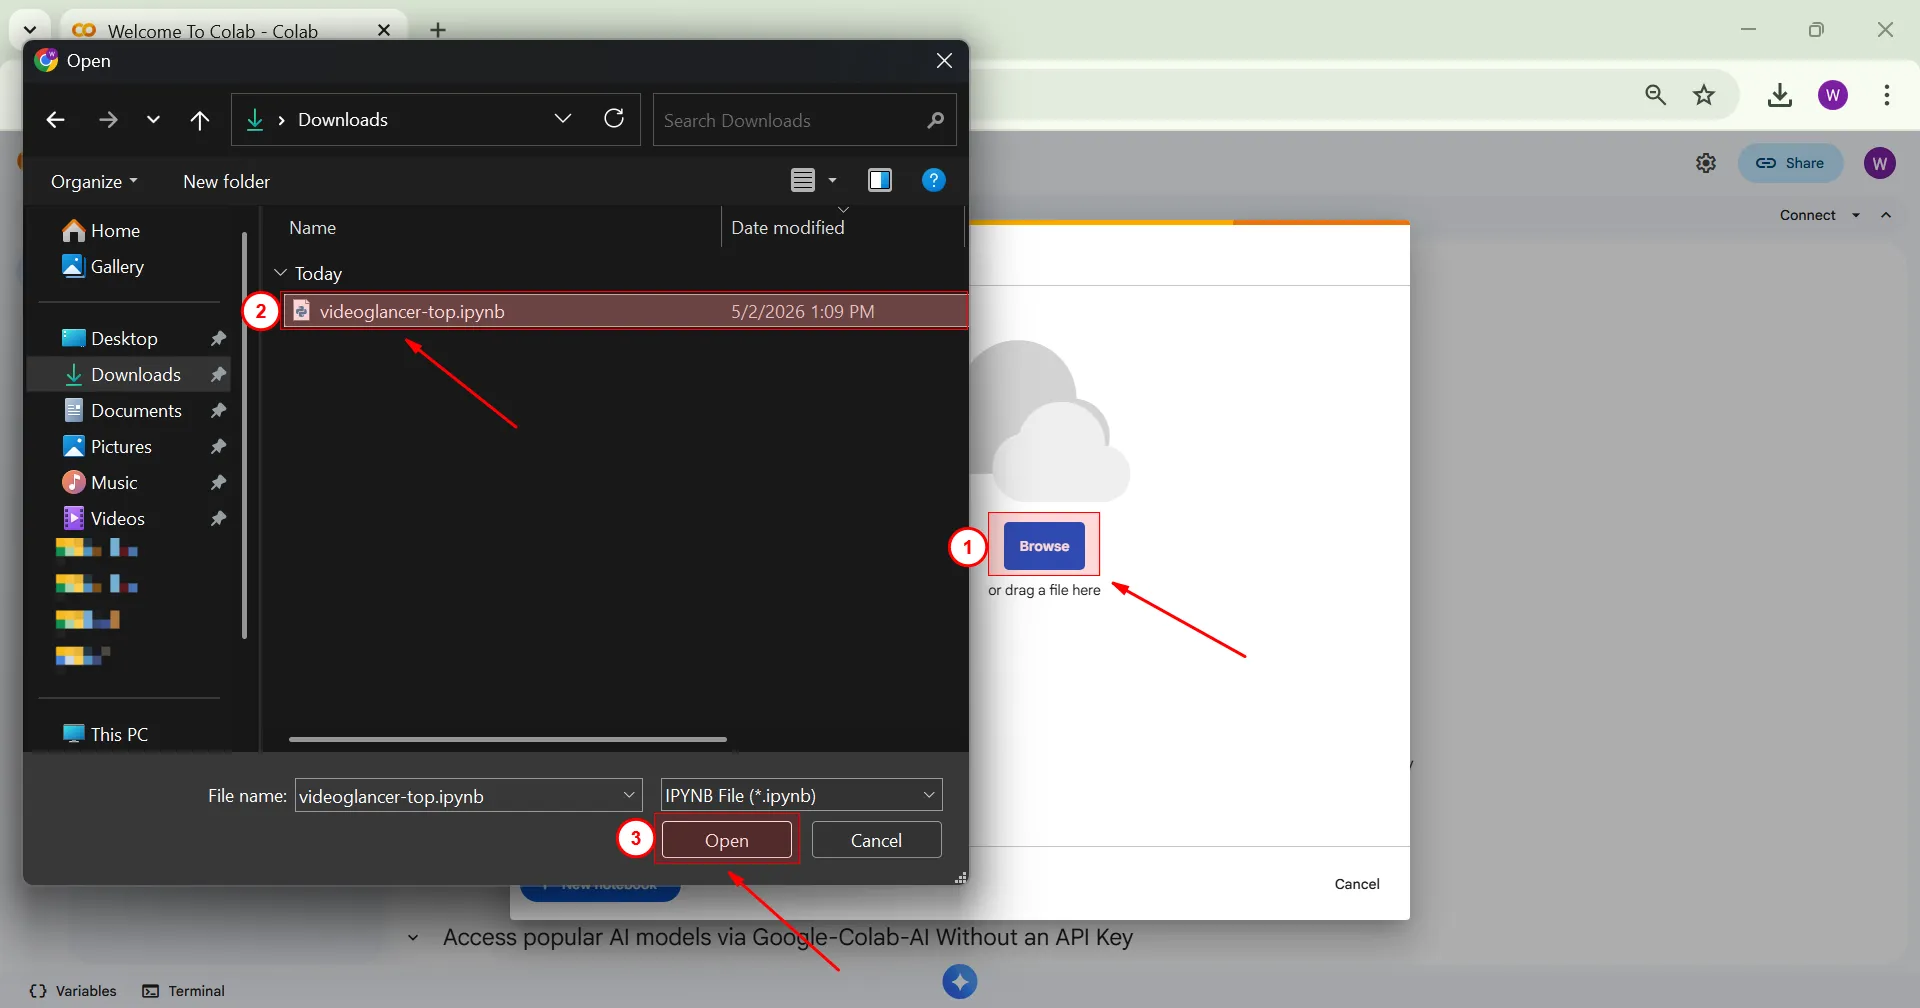Open view options dropdown arrow
Viewport: 1920px width, 1008px height.
click(x=832, y=181)
